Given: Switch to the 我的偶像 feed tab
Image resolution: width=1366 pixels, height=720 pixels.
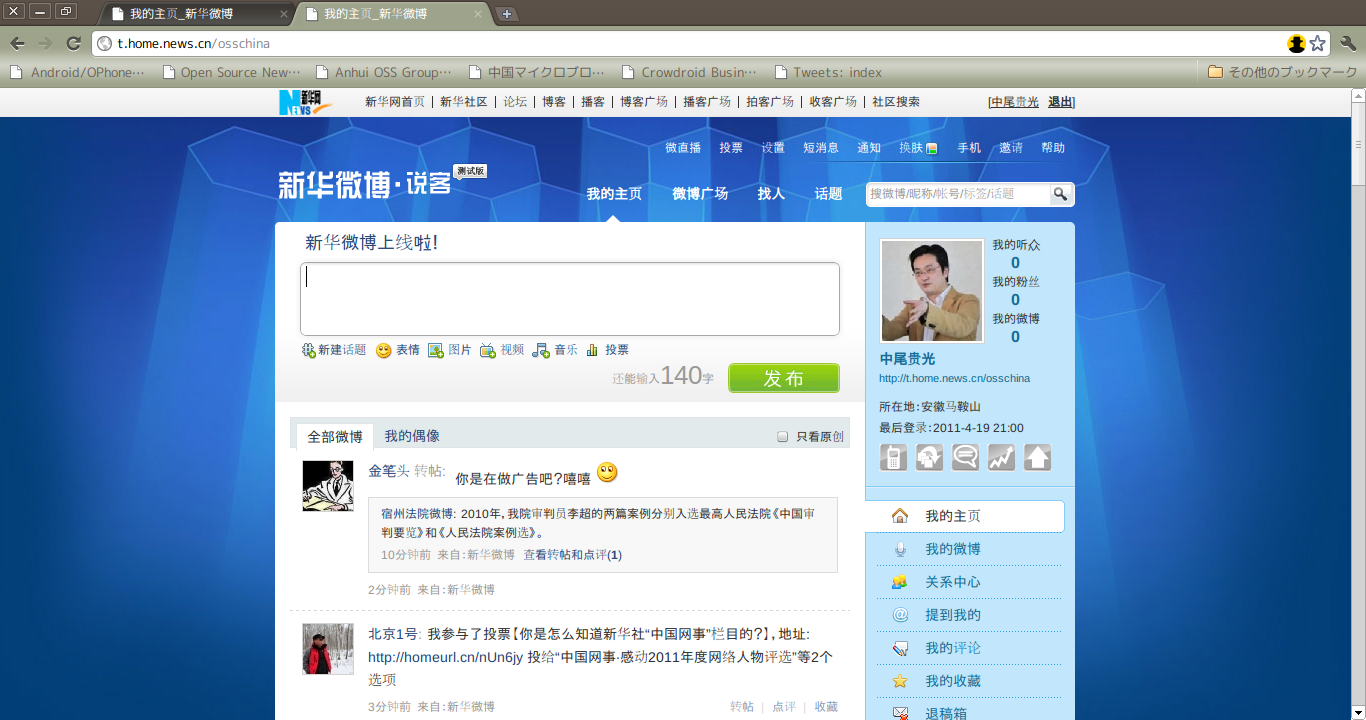Looking at the screenshot, I should tap(412, 436).
